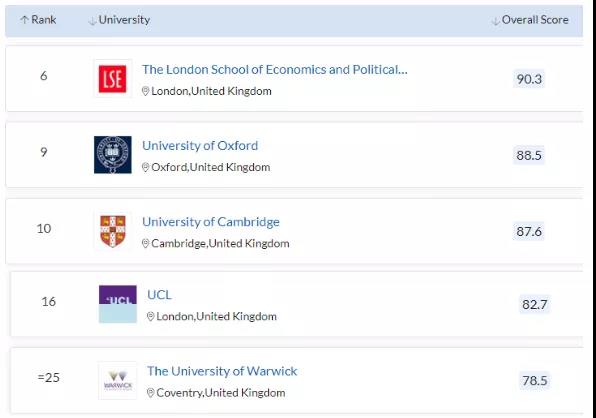The image size is (596, 418).
Task: Click the location pin beside London for LSE
Action: [x=145, y=91]
